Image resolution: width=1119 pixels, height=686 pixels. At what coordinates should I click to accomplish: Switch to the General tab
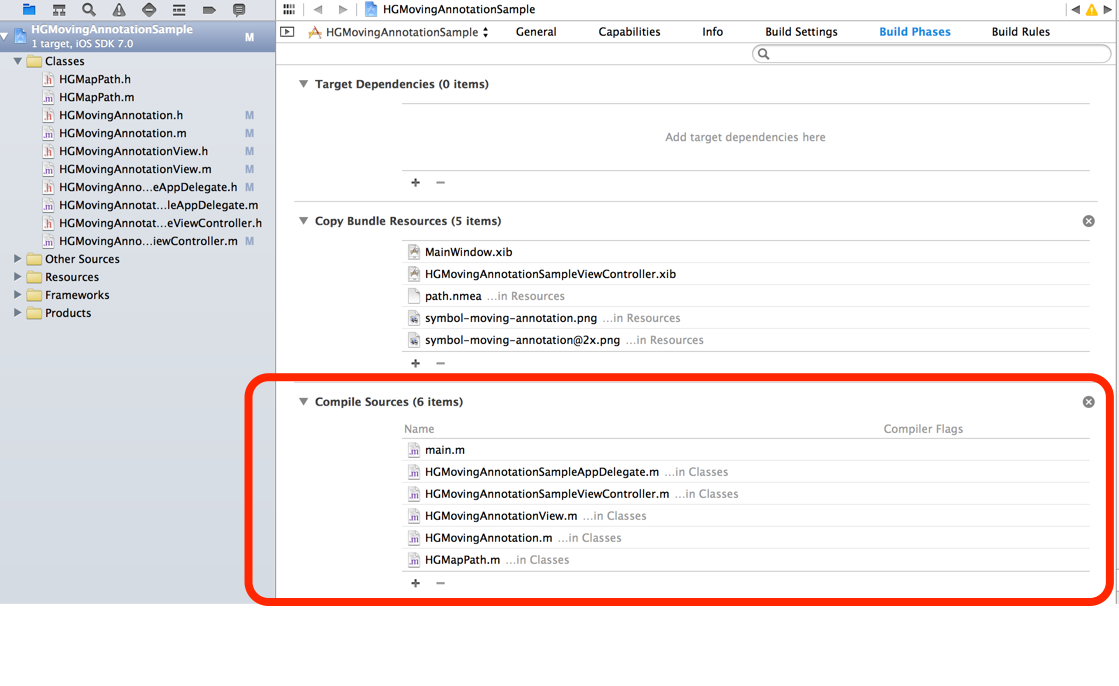(536, 32)
